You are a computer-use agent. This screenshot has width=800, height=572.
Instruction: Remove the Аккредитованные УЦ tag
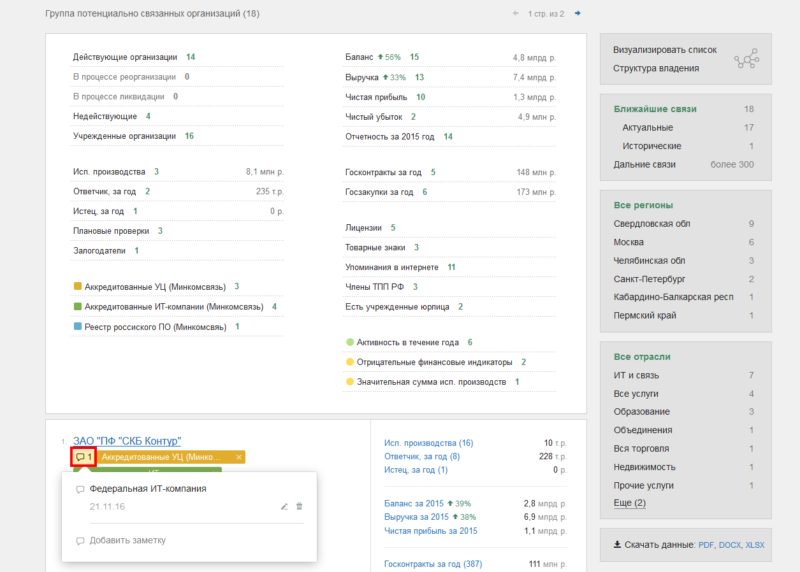tap(238, 457)
